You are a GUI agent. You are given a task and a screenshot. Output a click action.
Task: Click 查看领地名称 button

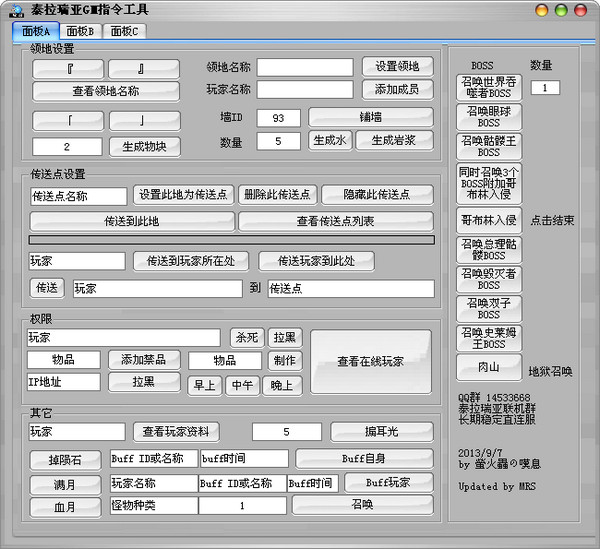tap(105, 91)
